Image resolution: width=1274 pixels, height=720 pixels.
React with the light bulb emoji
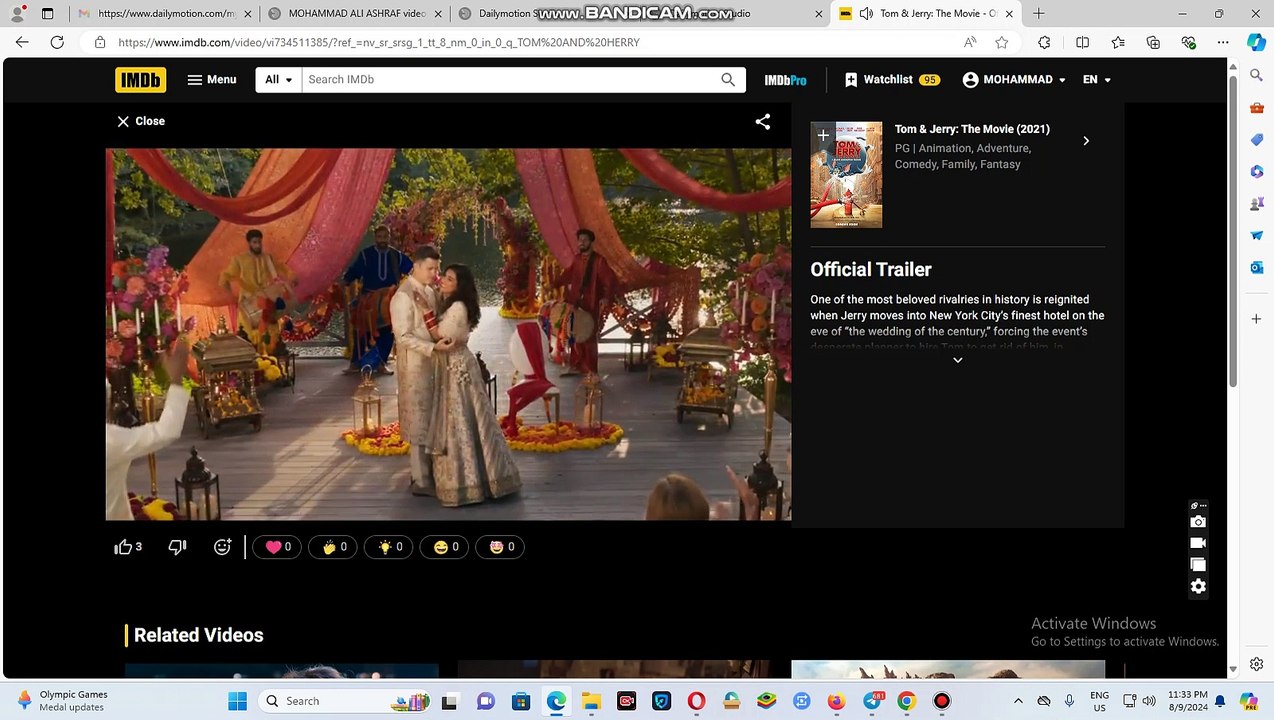[389, 547]
